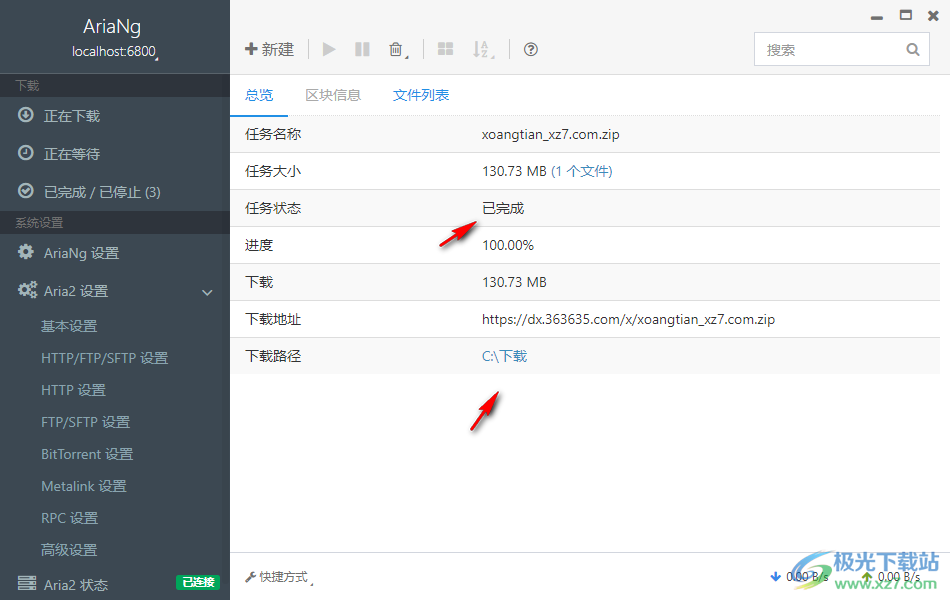Open RPC 设置 submenu item

pos(69,518)
